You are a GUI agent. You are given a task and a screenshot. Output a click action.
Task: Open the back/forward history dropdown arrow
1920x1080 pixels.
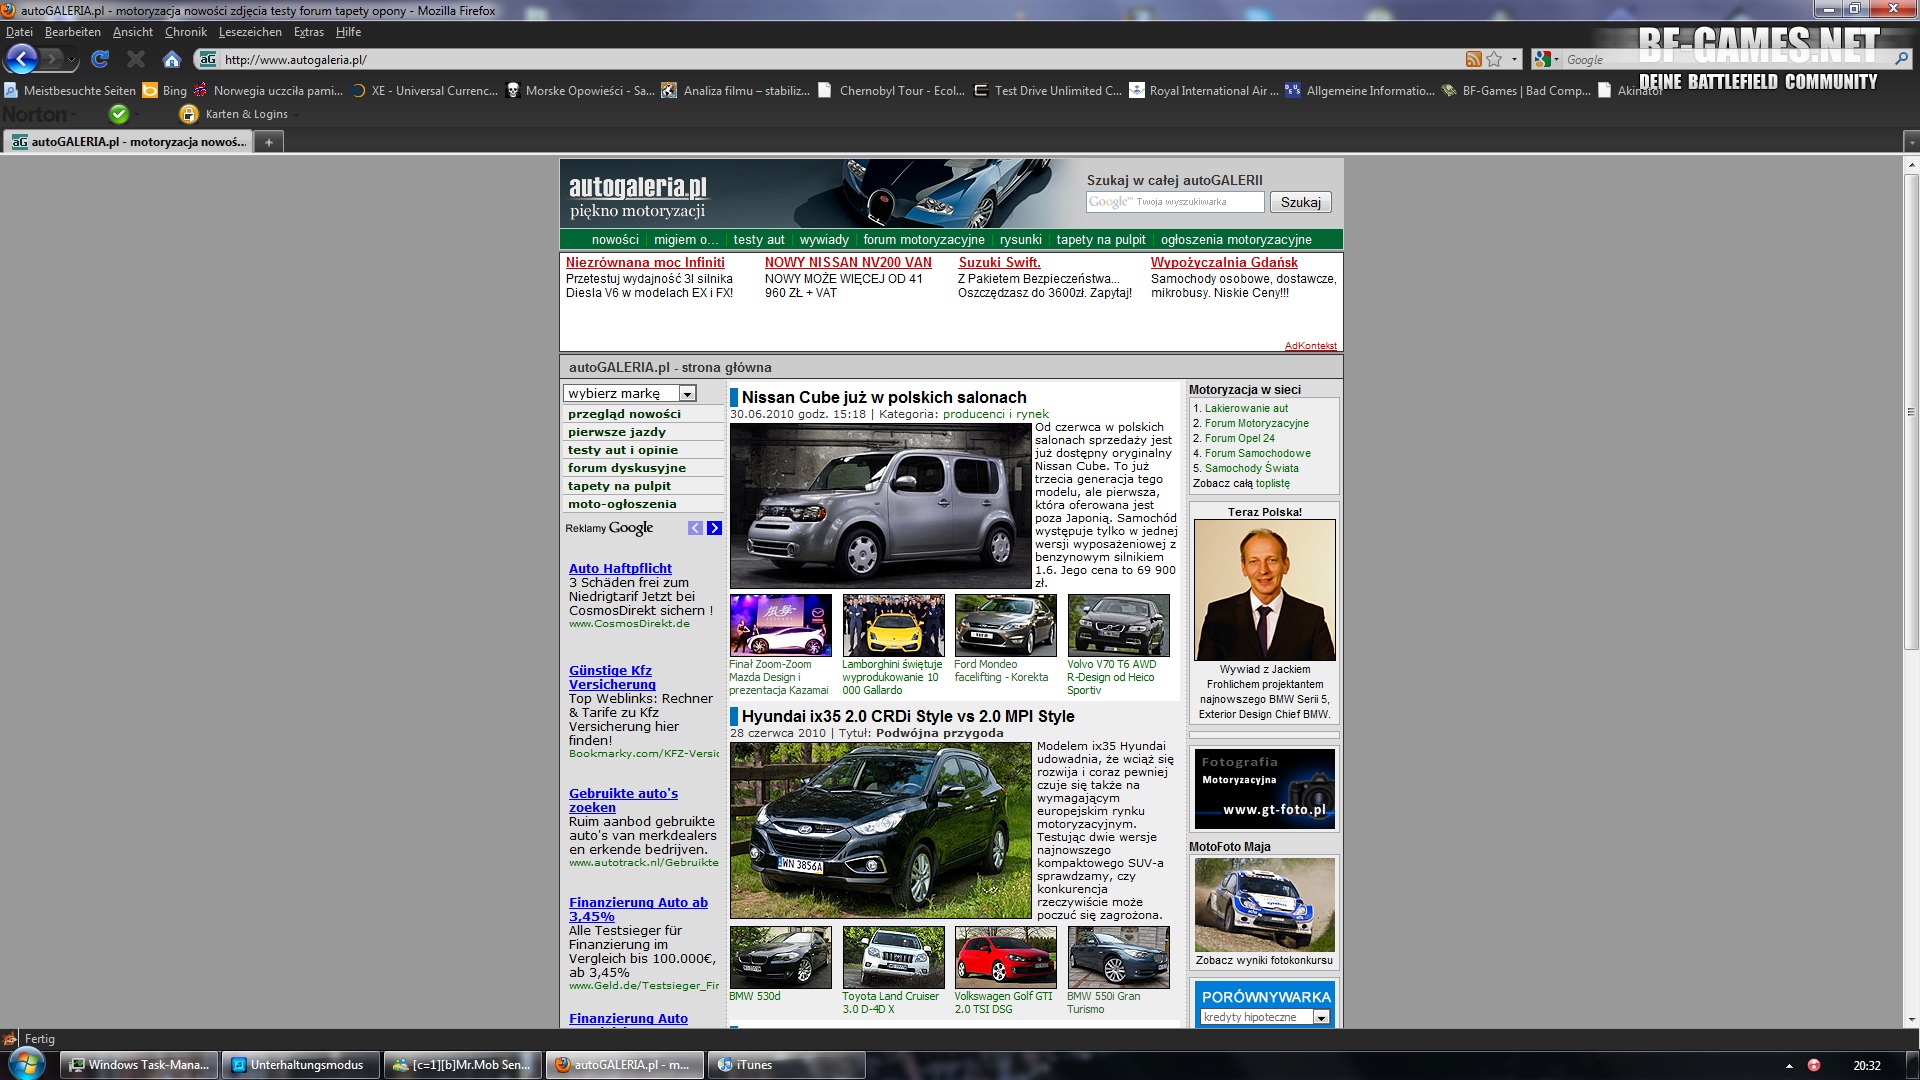(71, 60)
